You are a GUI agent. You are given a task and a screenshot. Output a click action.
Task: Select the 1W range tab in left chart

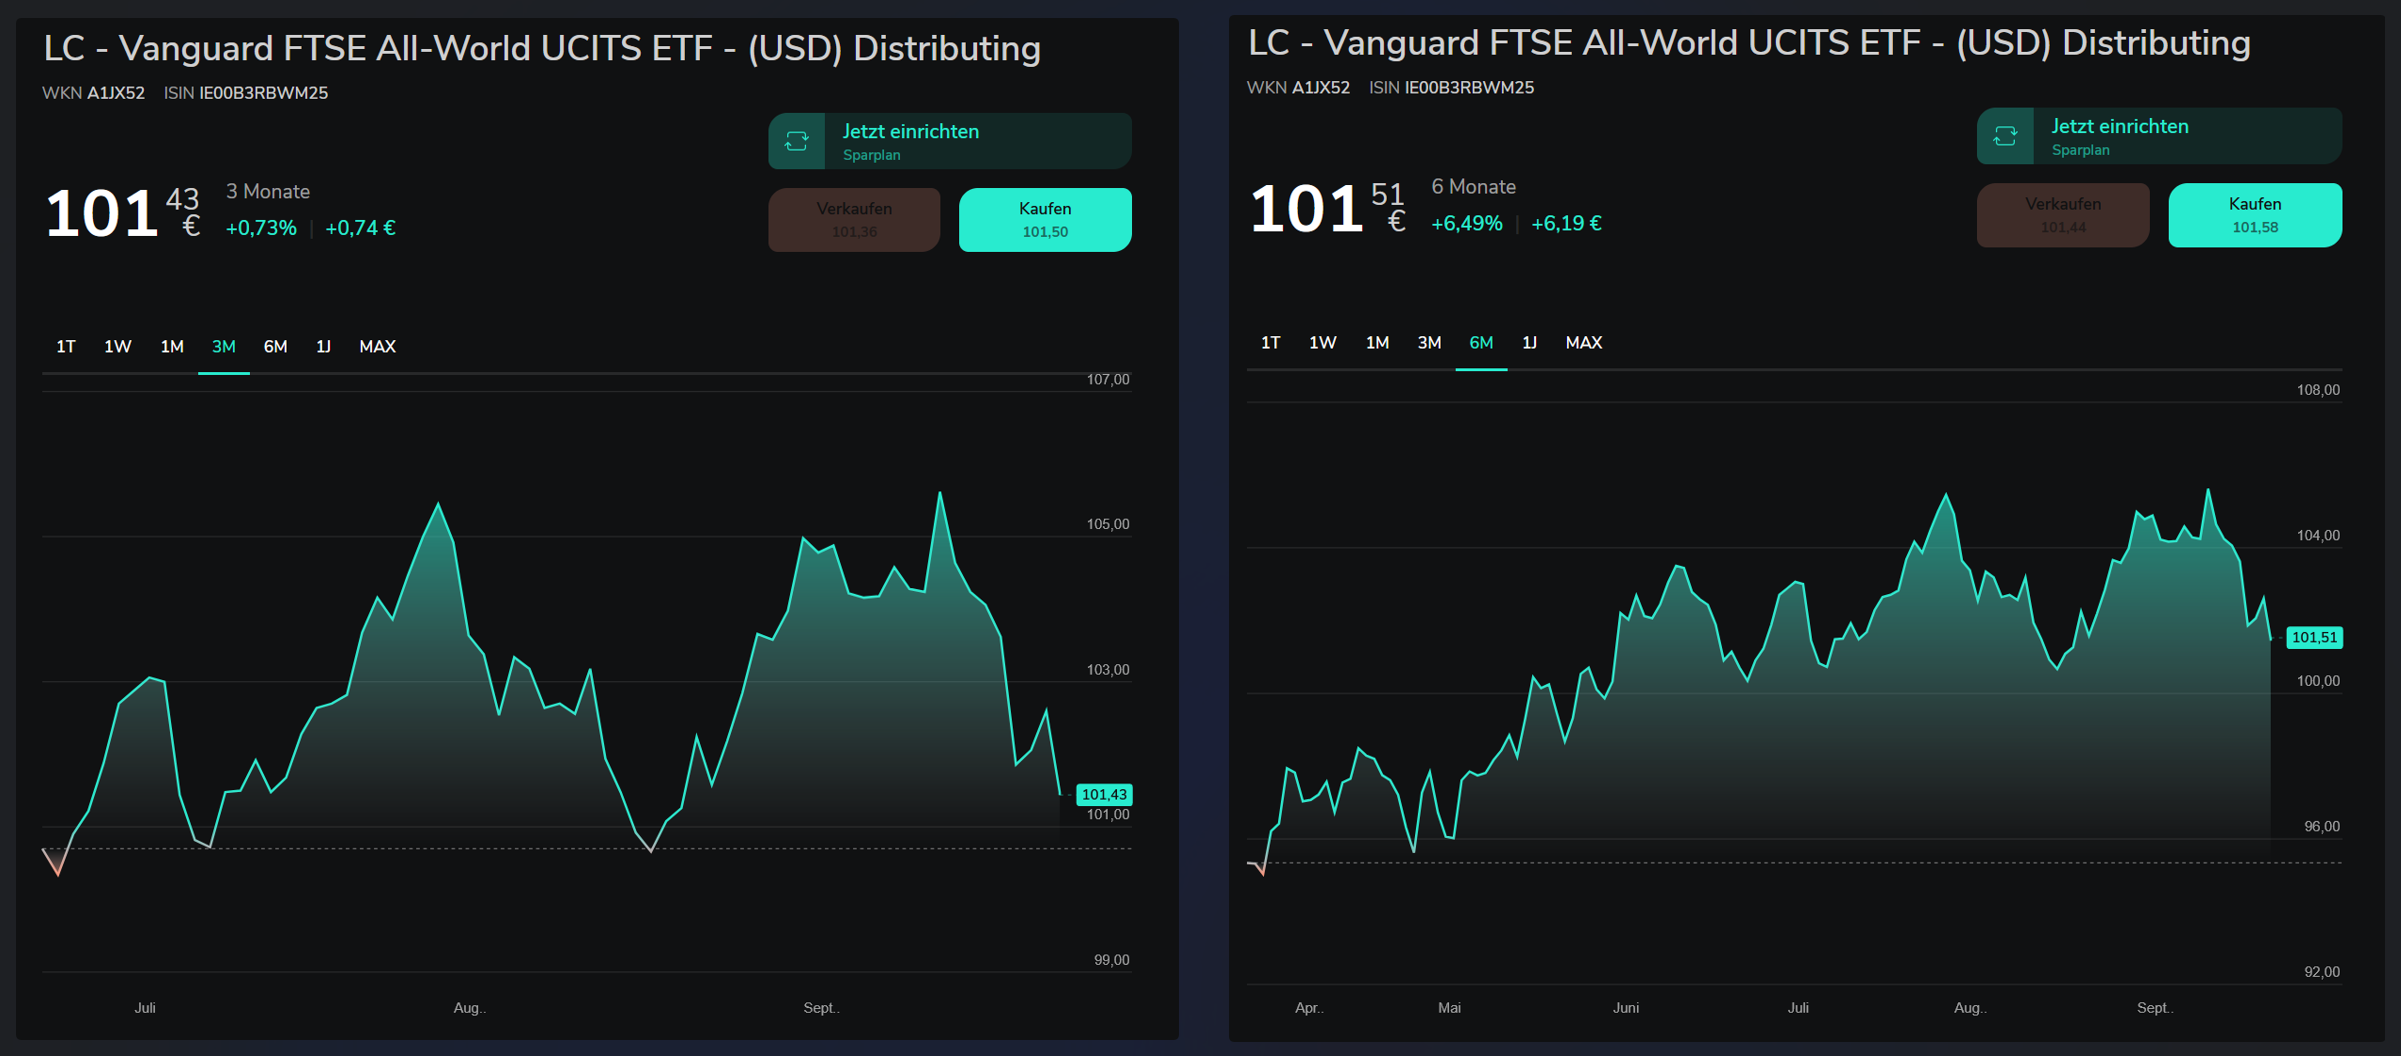click(118, 347)
